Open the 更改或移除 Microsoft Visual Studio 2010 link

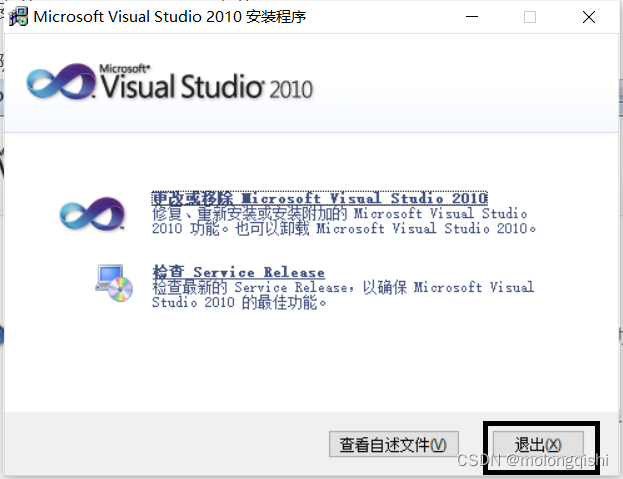[319, 198]
